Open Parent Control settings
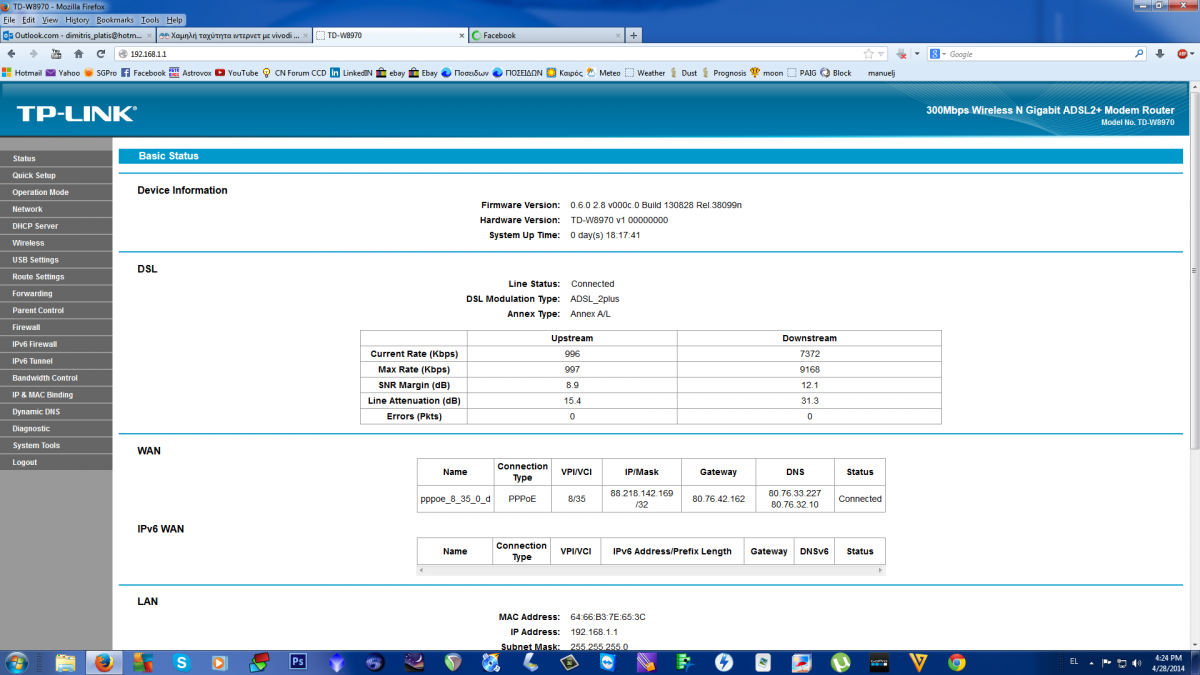This screenshot has height=675, width=1200. pyautogui.click(x=56, y=310)
